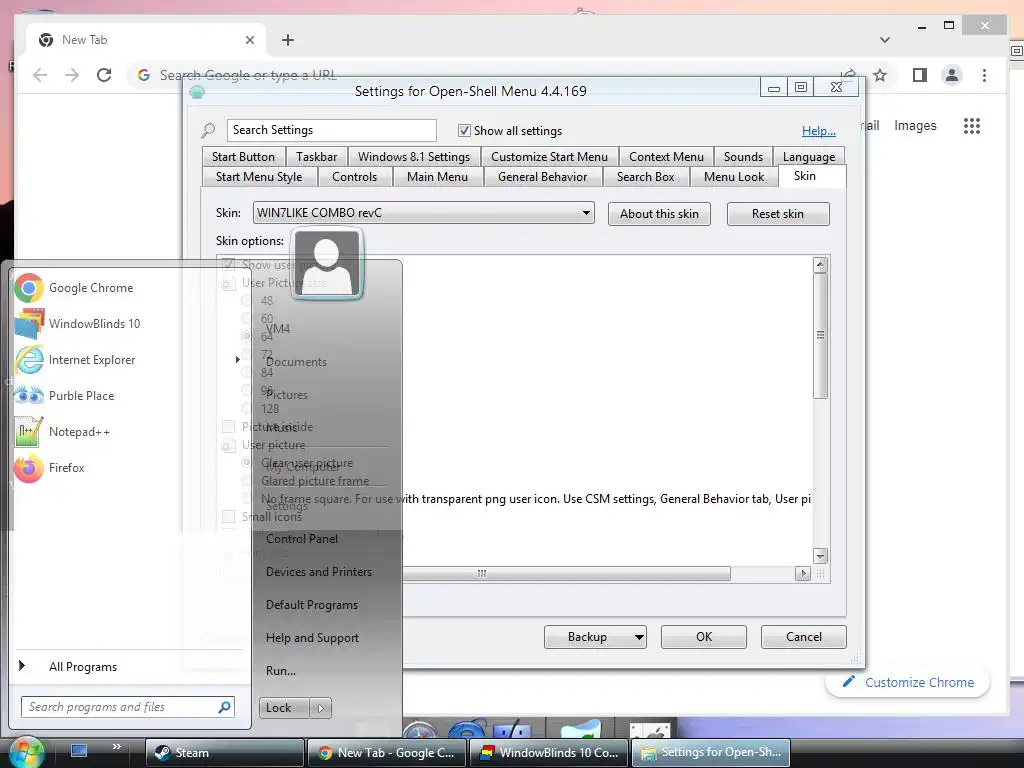Screen dimensions: 1024x768
Task: Toggle Picture inside checkbox
Action: [229, 426]
